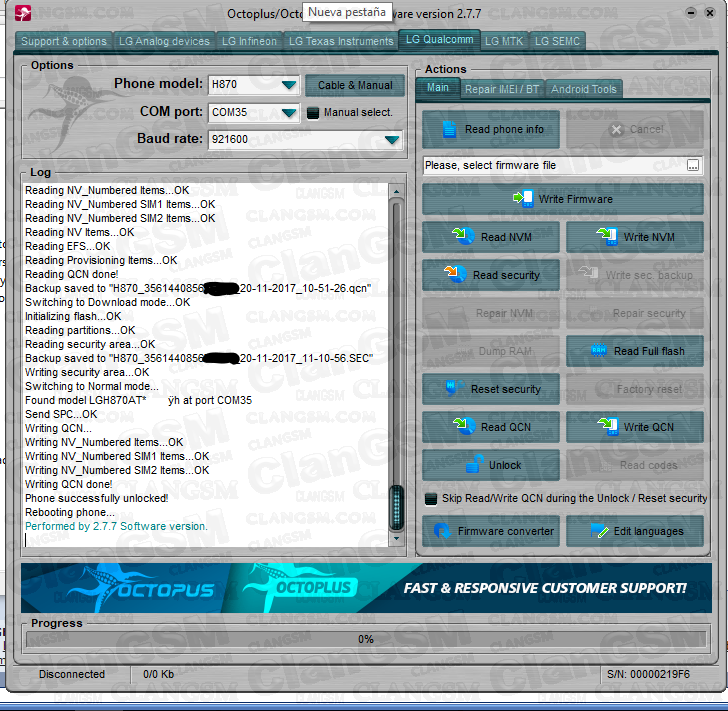The height and width of the screenshot is (711, 728).
Task: Click the Read QCN arrow icon
Action: pos(463,426)
